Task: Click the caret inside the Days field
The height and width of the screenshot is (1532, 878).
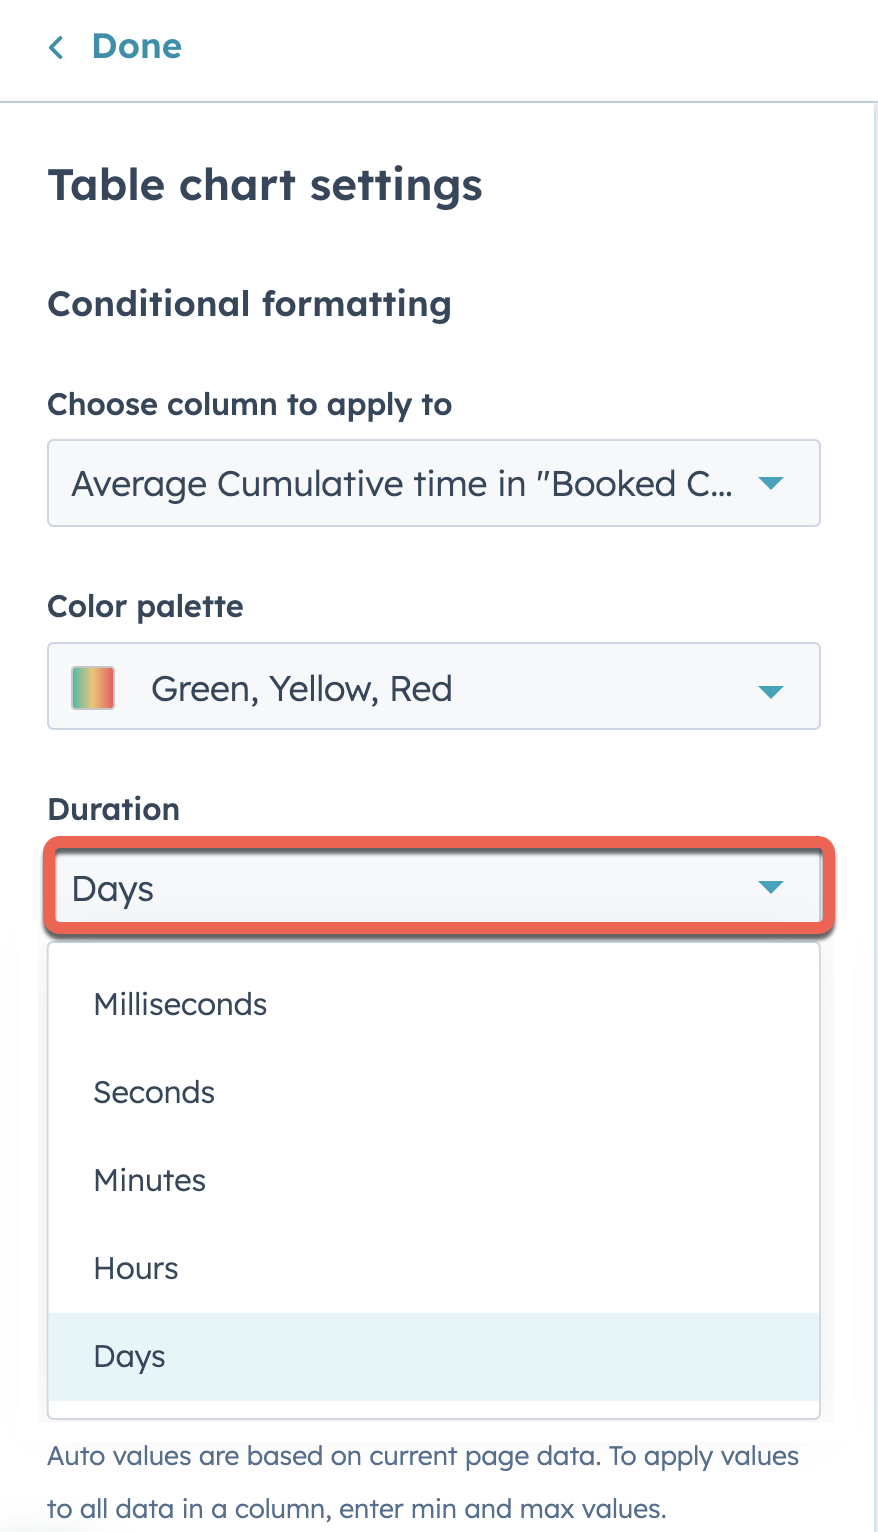Action: 770,886
